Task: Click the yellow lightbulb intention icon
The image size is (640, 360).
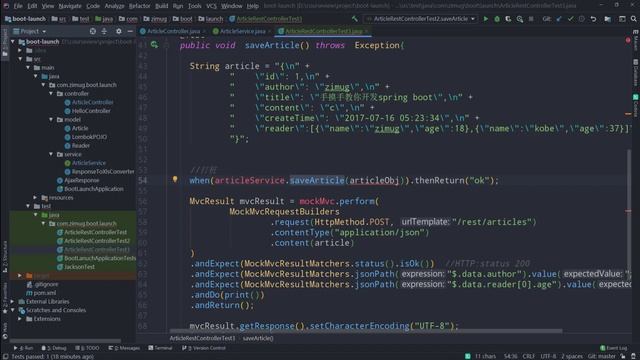Action: (175, 179)
